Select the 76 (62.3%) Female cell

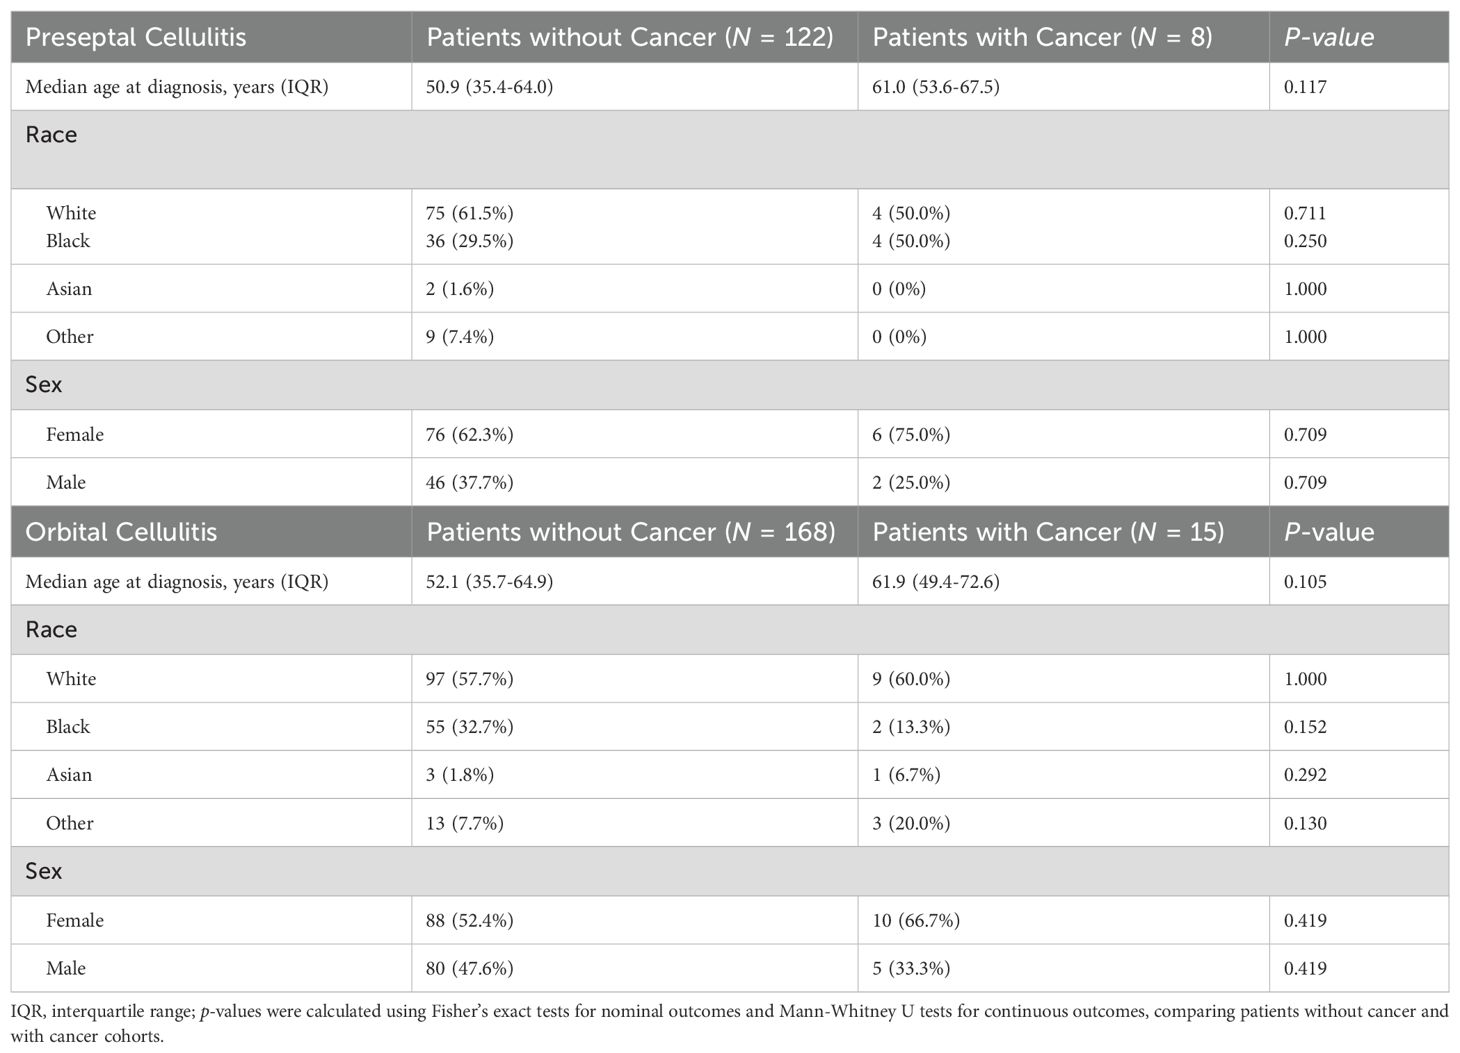(469, 435)
